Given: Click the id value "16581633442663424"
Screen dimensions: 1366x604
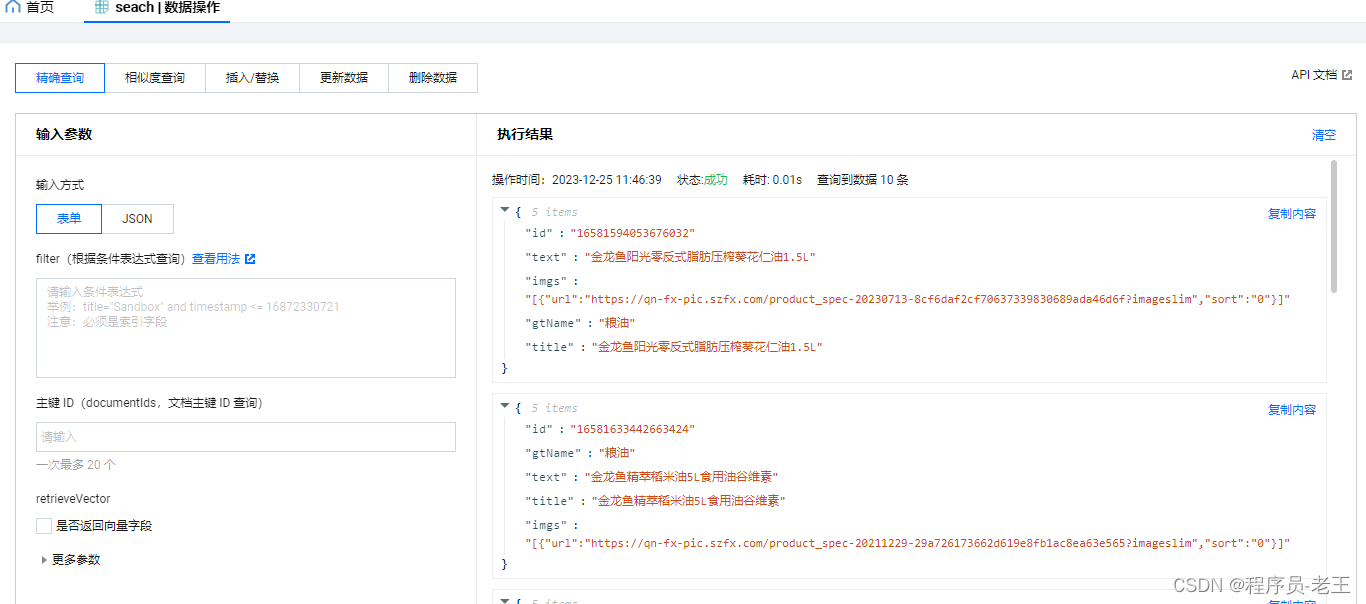Looking at the screenshot, I should click(632, 429).
